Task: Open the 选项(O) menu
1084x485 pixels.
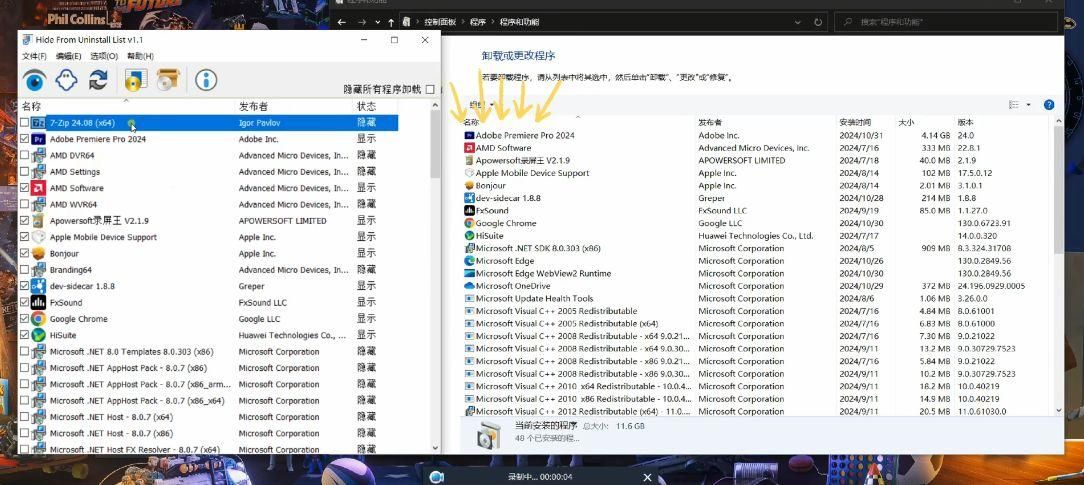Action: coord(104,56)
